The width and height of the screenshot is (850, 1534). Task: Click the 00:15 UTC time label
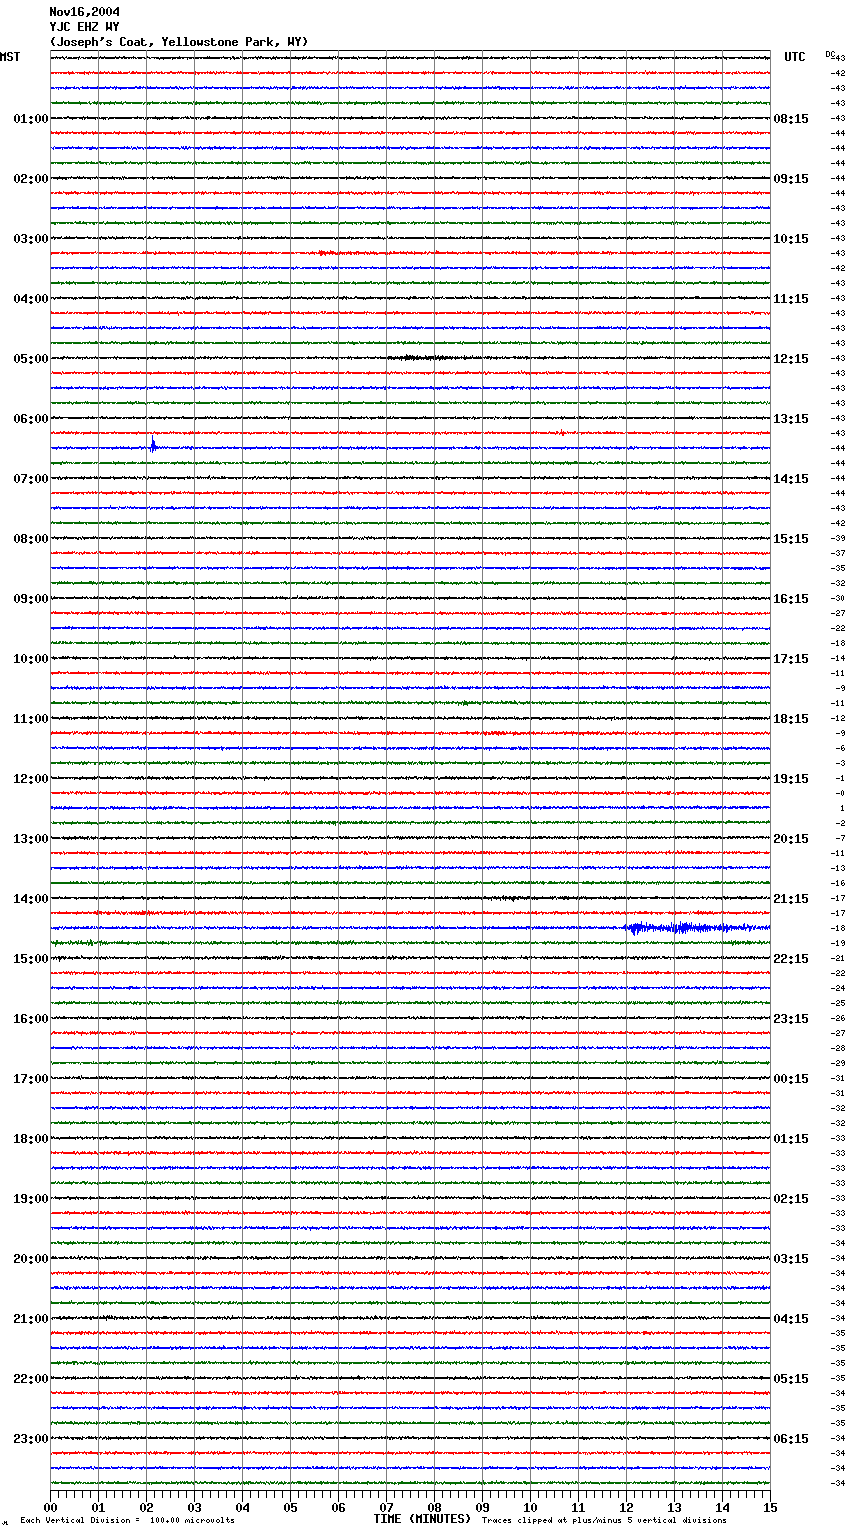tap(791, 1079)
